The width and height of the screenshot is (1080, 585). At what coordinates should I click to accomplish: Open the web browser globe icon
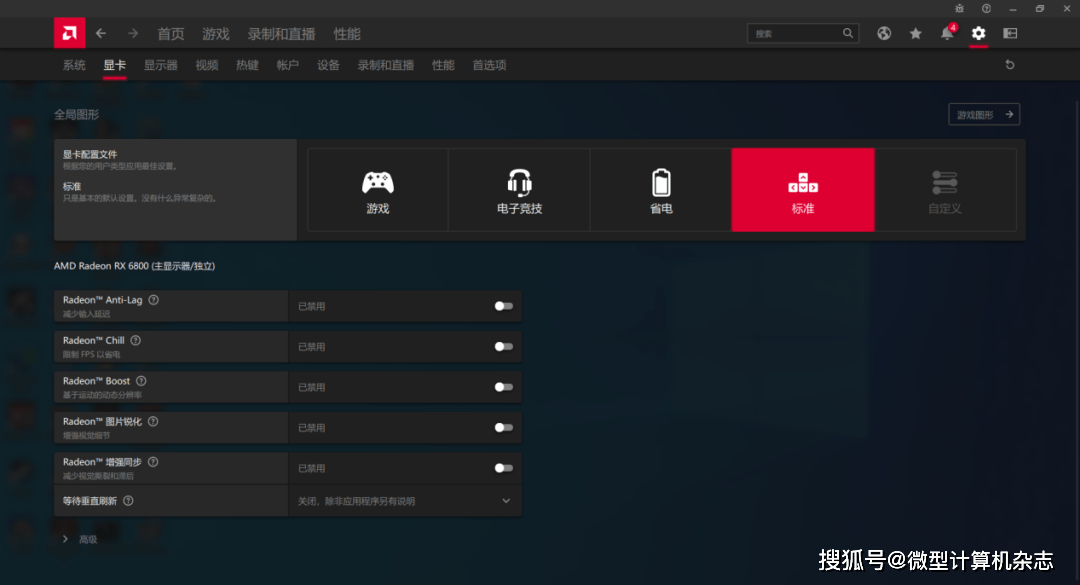(x=884, y=33)
